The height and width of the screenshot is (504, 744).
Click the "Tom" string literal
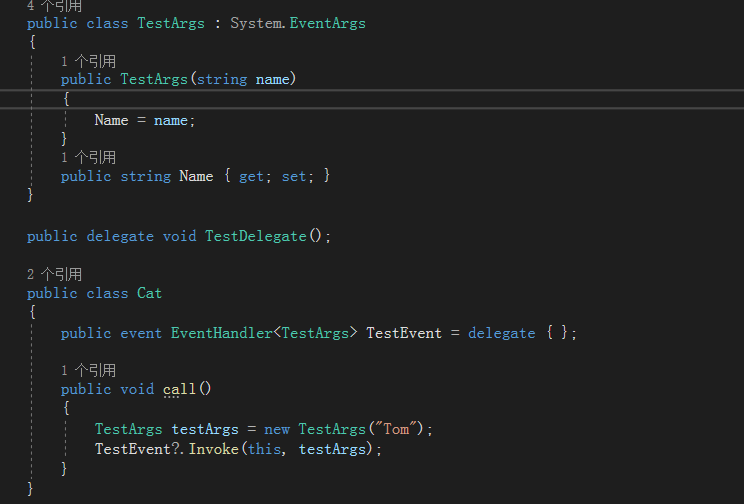point(396,429)
